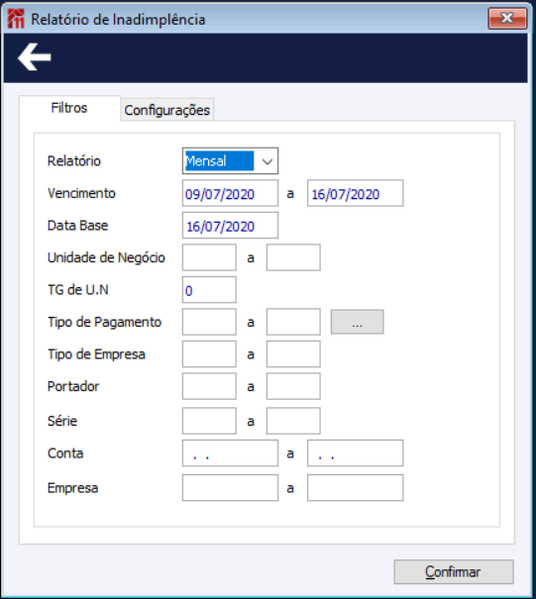Click the Vencimento label text
536x599 pixels.
coord(81,193)
